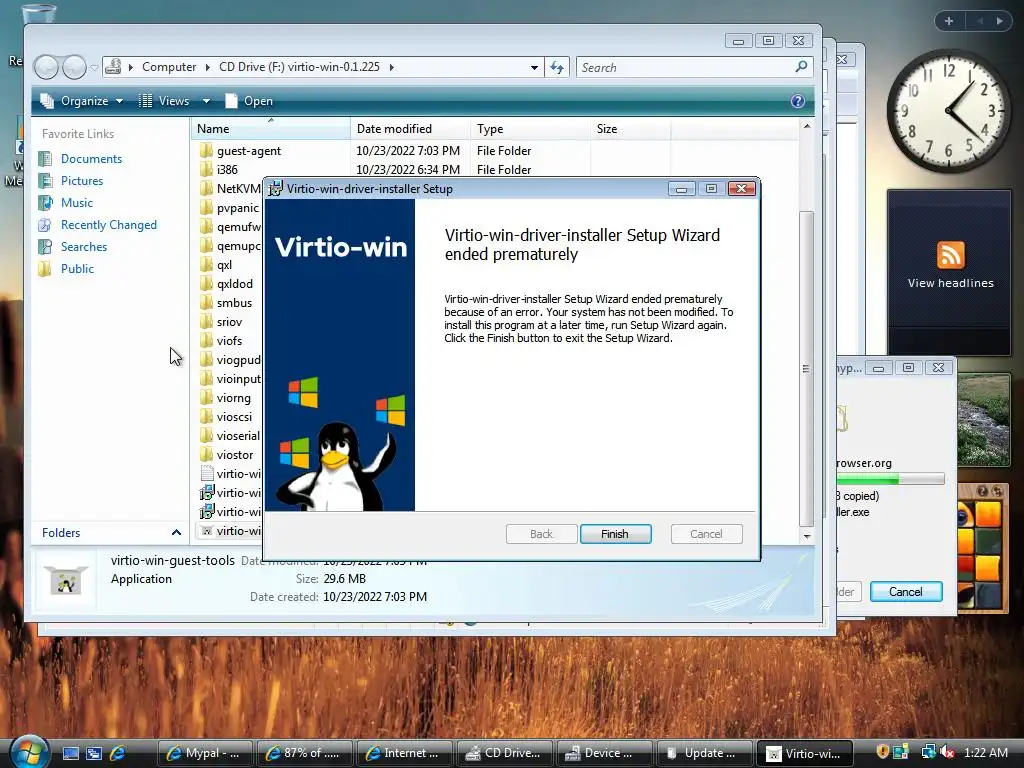Screen dimensions: 1024x768
Task: Select the qxldod folder
Action: click(x=234, y=283)
